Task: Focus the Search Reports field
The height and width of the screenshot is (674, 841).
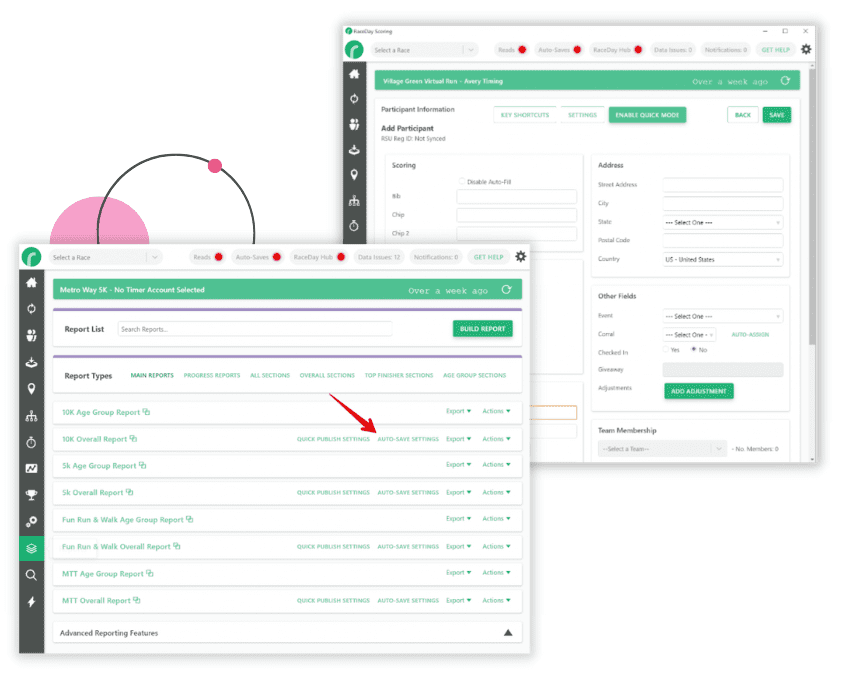Action: point(255,329)
